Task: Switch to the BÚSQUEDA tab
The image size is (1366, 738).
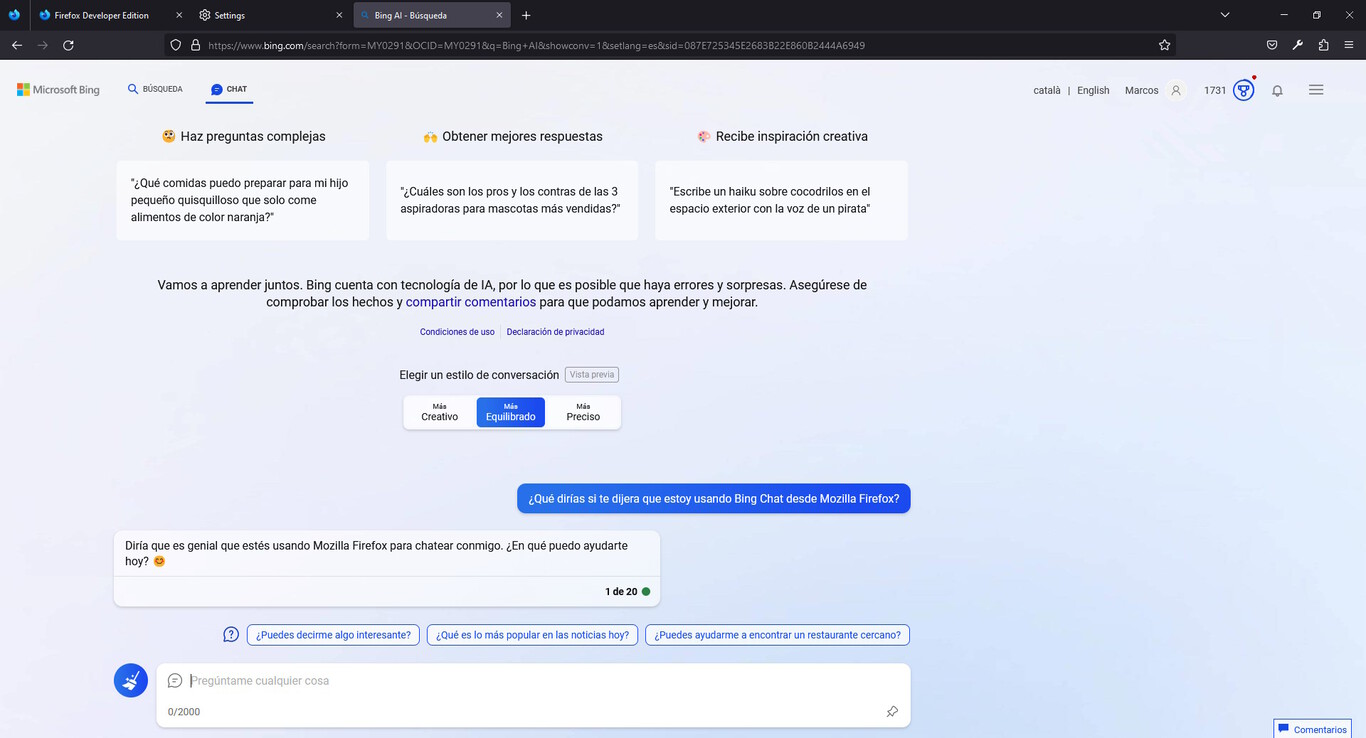Action: (155, 89)
